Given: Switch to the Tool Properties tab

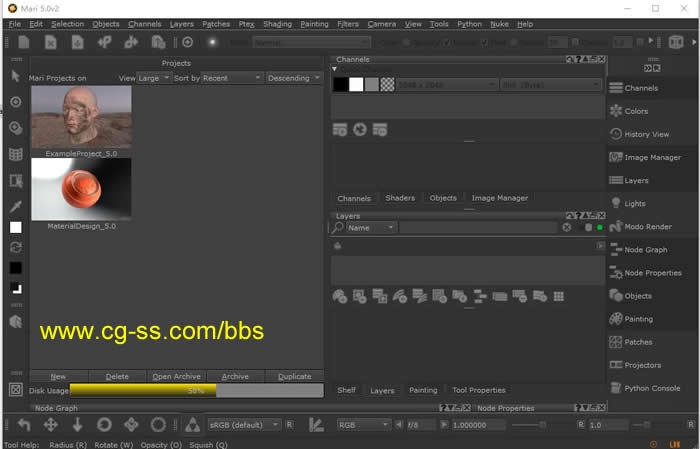Looking at the screenshot, I should pyautogui.click(x=478, y=390).
